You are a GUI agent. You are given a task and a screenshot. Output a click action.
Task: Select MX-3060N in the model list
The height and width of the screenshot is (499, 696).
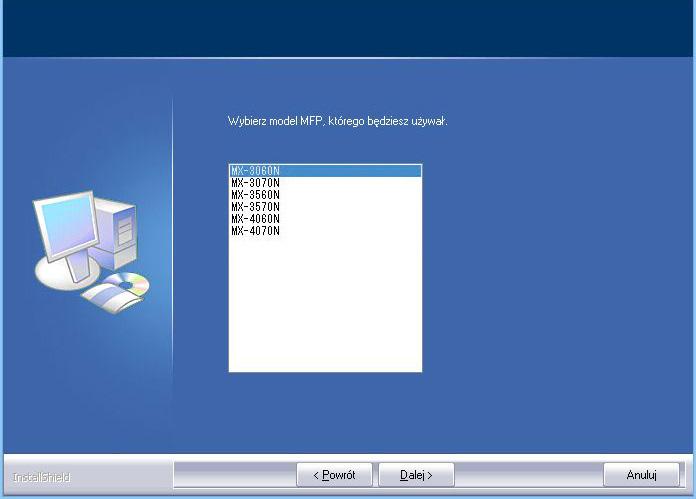click(325, 170)
